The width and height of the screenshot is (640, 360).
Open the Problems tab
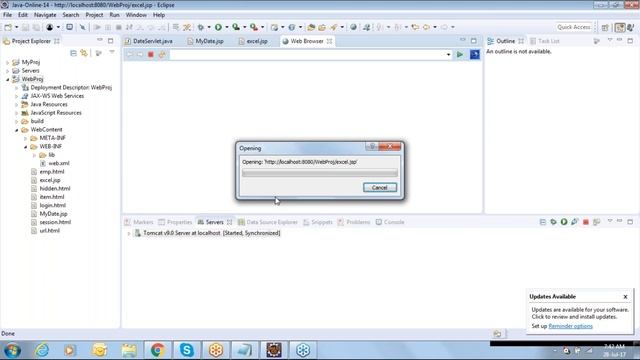[353, 222]
